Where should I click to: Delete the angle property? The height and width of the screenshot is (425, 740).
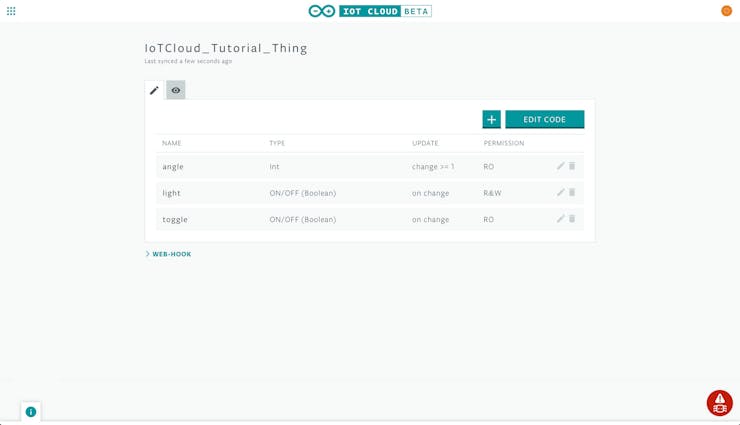tap(572, 166)
